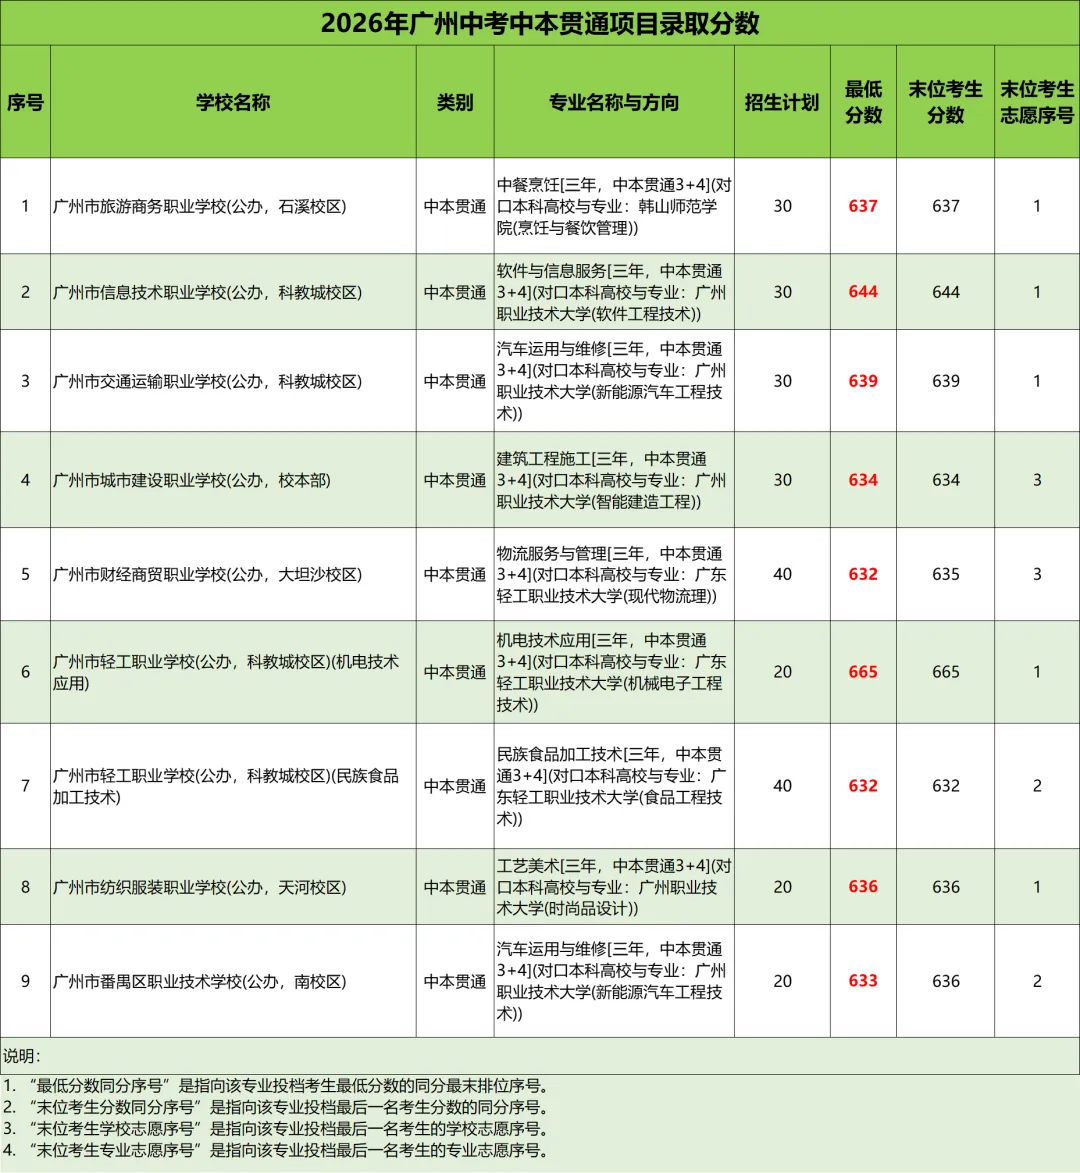
Task: Click the red lowest score 639
Action: pos(863,382)
